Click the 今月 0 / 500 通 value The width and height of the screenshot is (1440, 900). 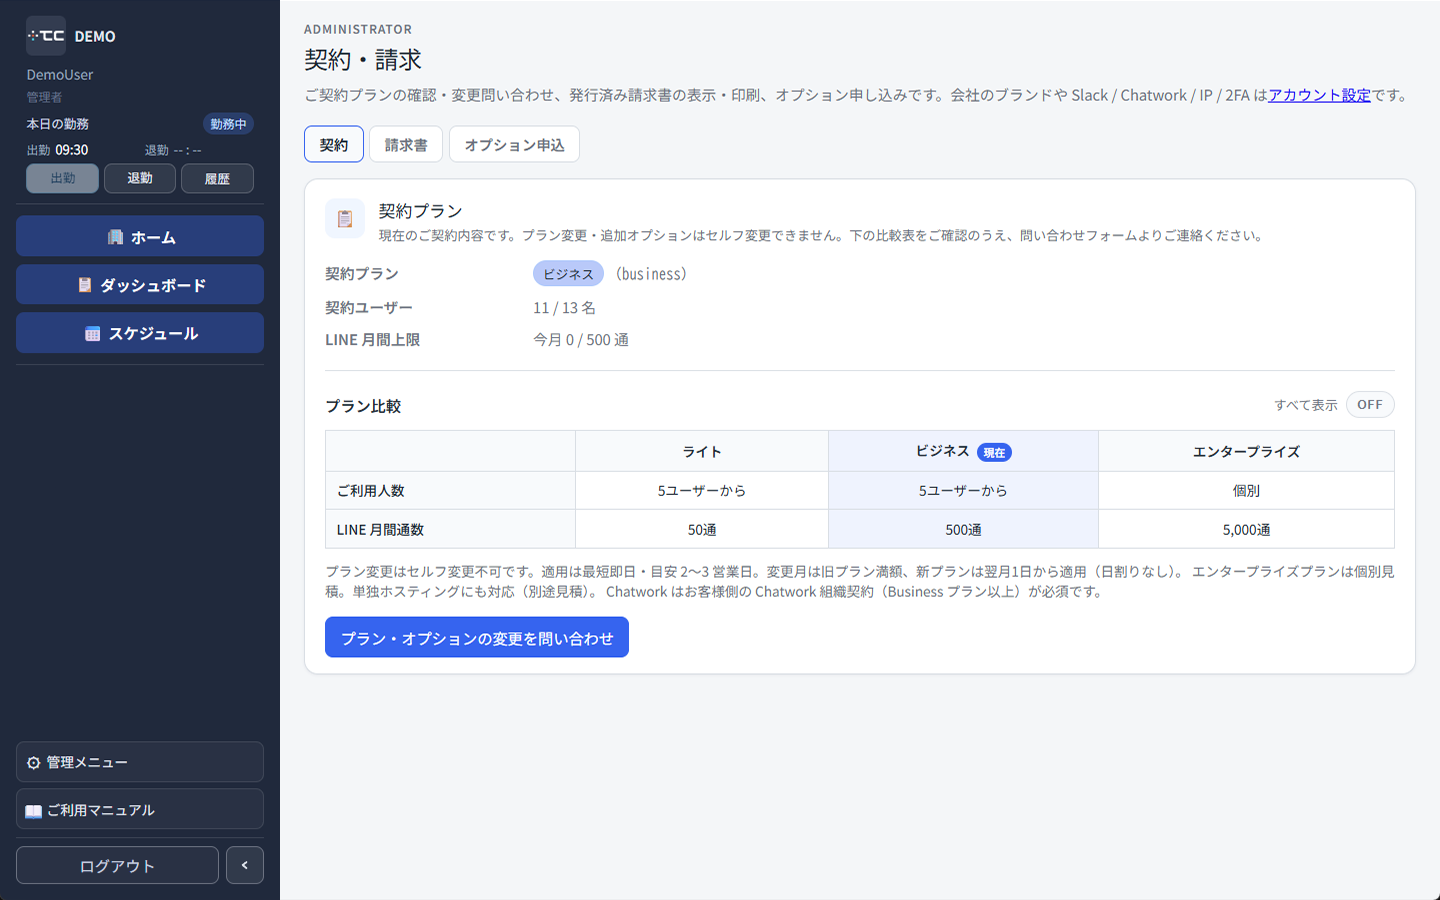pyautogui.click(x=581, y=339)
